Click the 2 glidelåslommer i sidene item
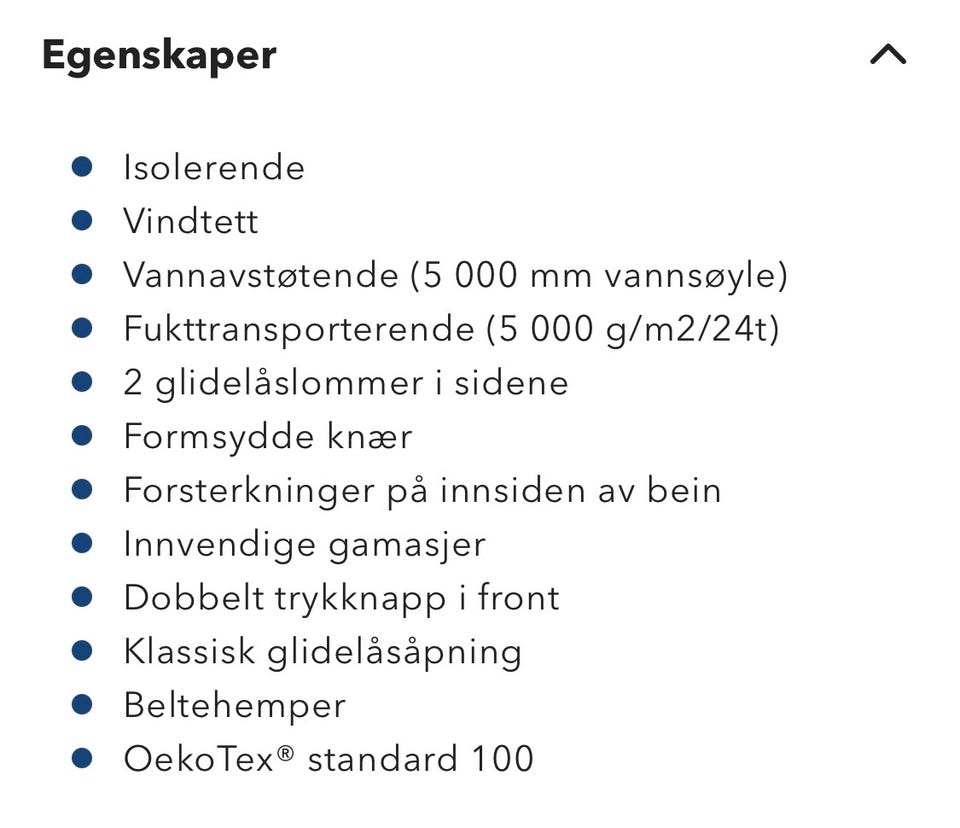Screen dimensions: 960x828 click(345, 383)
